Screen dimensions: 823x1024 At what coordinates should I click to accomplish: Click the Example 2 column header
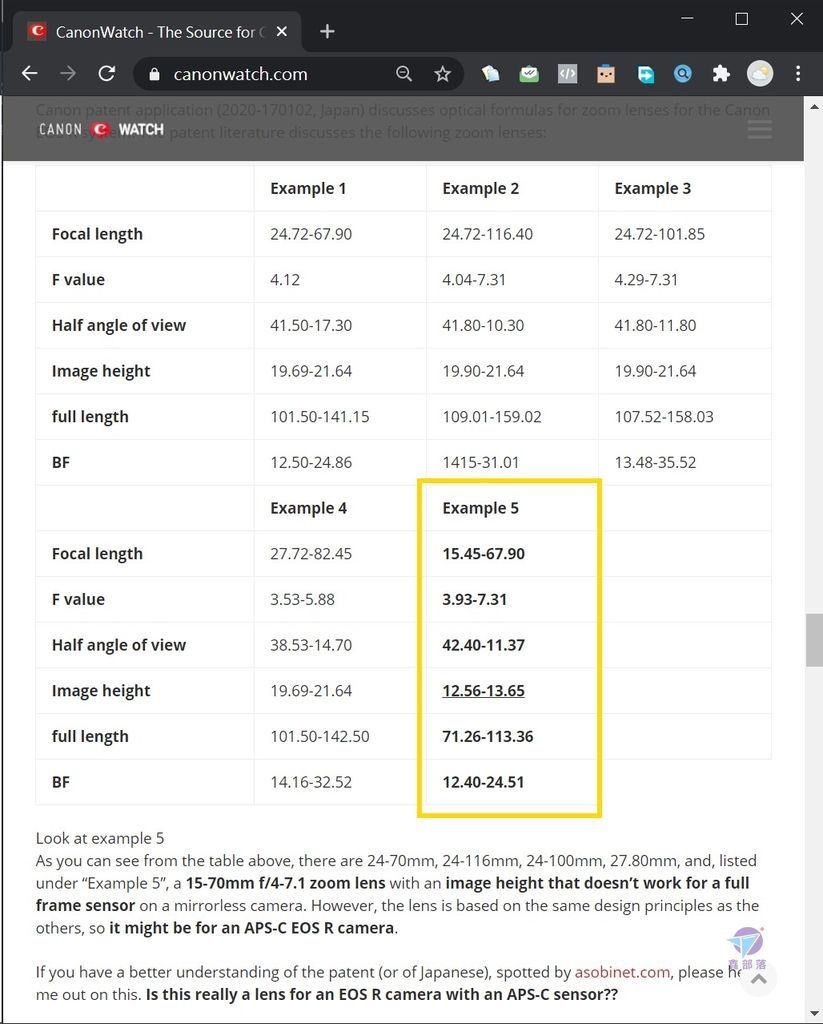click(481, 188)
